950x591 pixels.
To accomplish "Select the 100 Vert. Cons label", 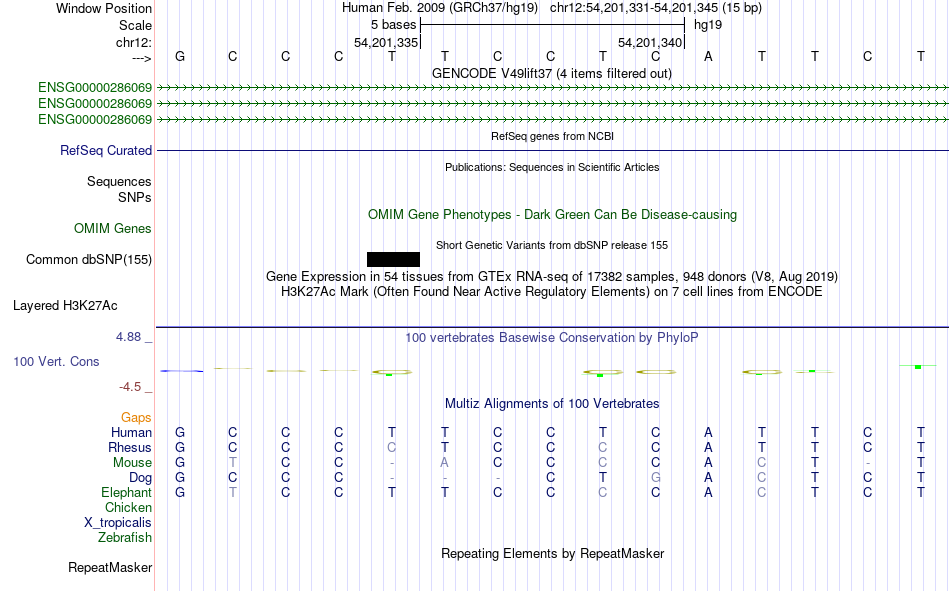I will coord(56,361).
